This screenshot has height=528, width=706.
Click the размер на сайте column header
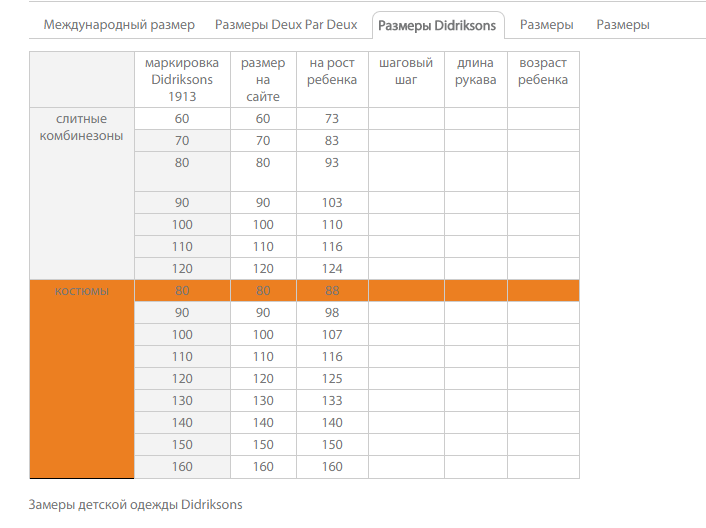[263, 80]
